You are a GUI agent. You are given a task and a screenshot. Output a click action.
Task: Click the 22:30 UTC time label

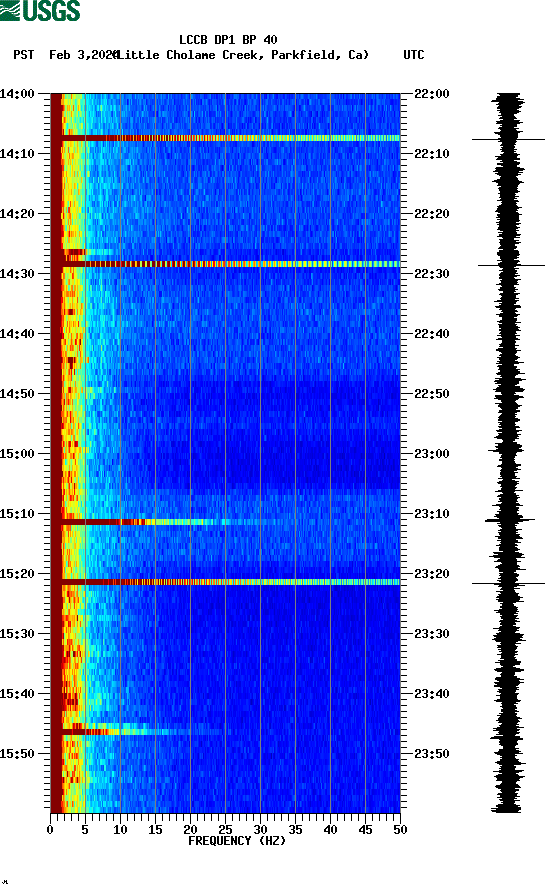(432, 273)
